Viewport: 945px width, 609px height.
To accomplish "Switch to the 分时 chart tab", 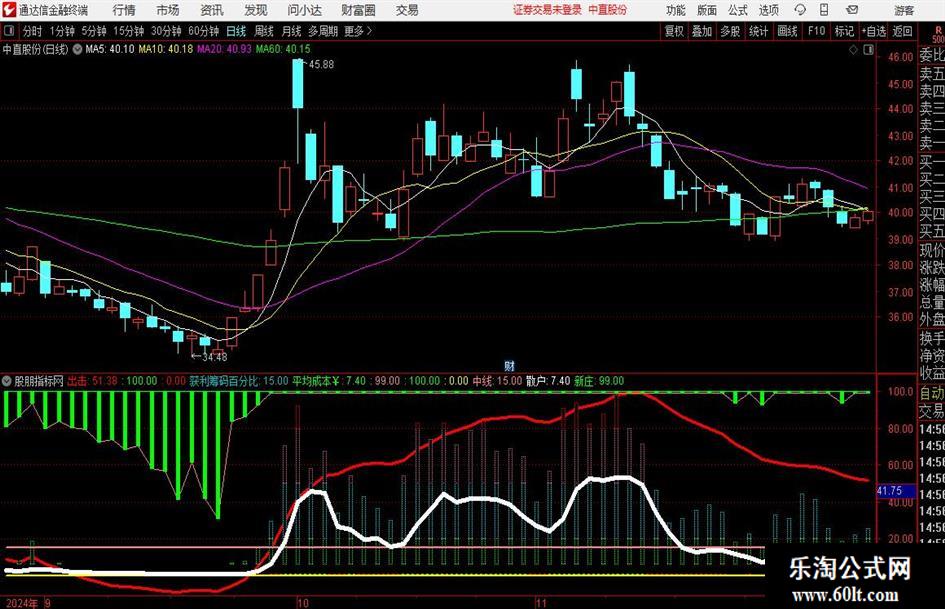I will 33,31.
